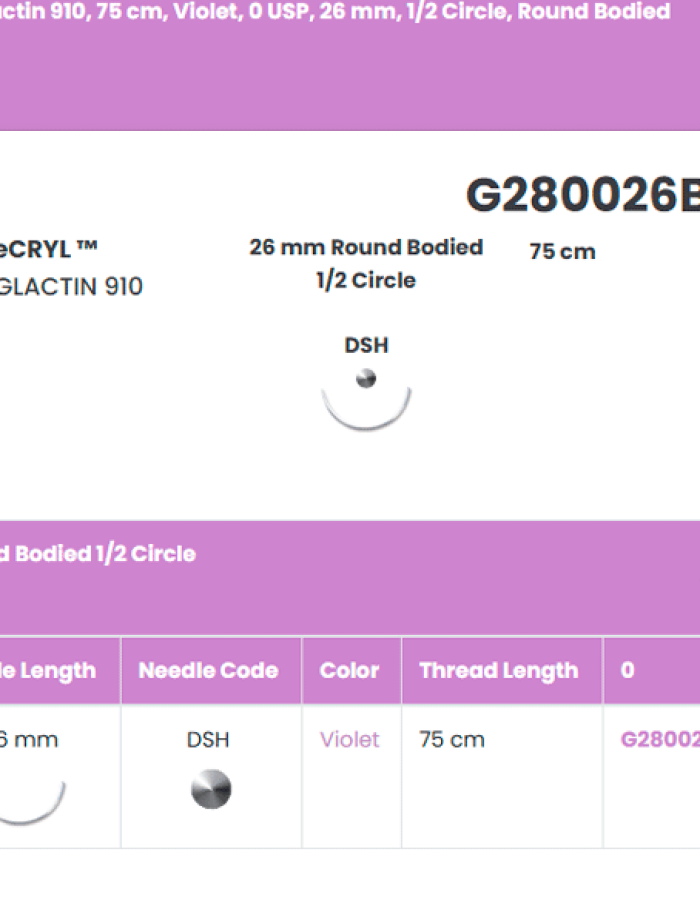Open the Violet color link in the table
The width and height of the screenshot is (700, 900).
(349, 739)
